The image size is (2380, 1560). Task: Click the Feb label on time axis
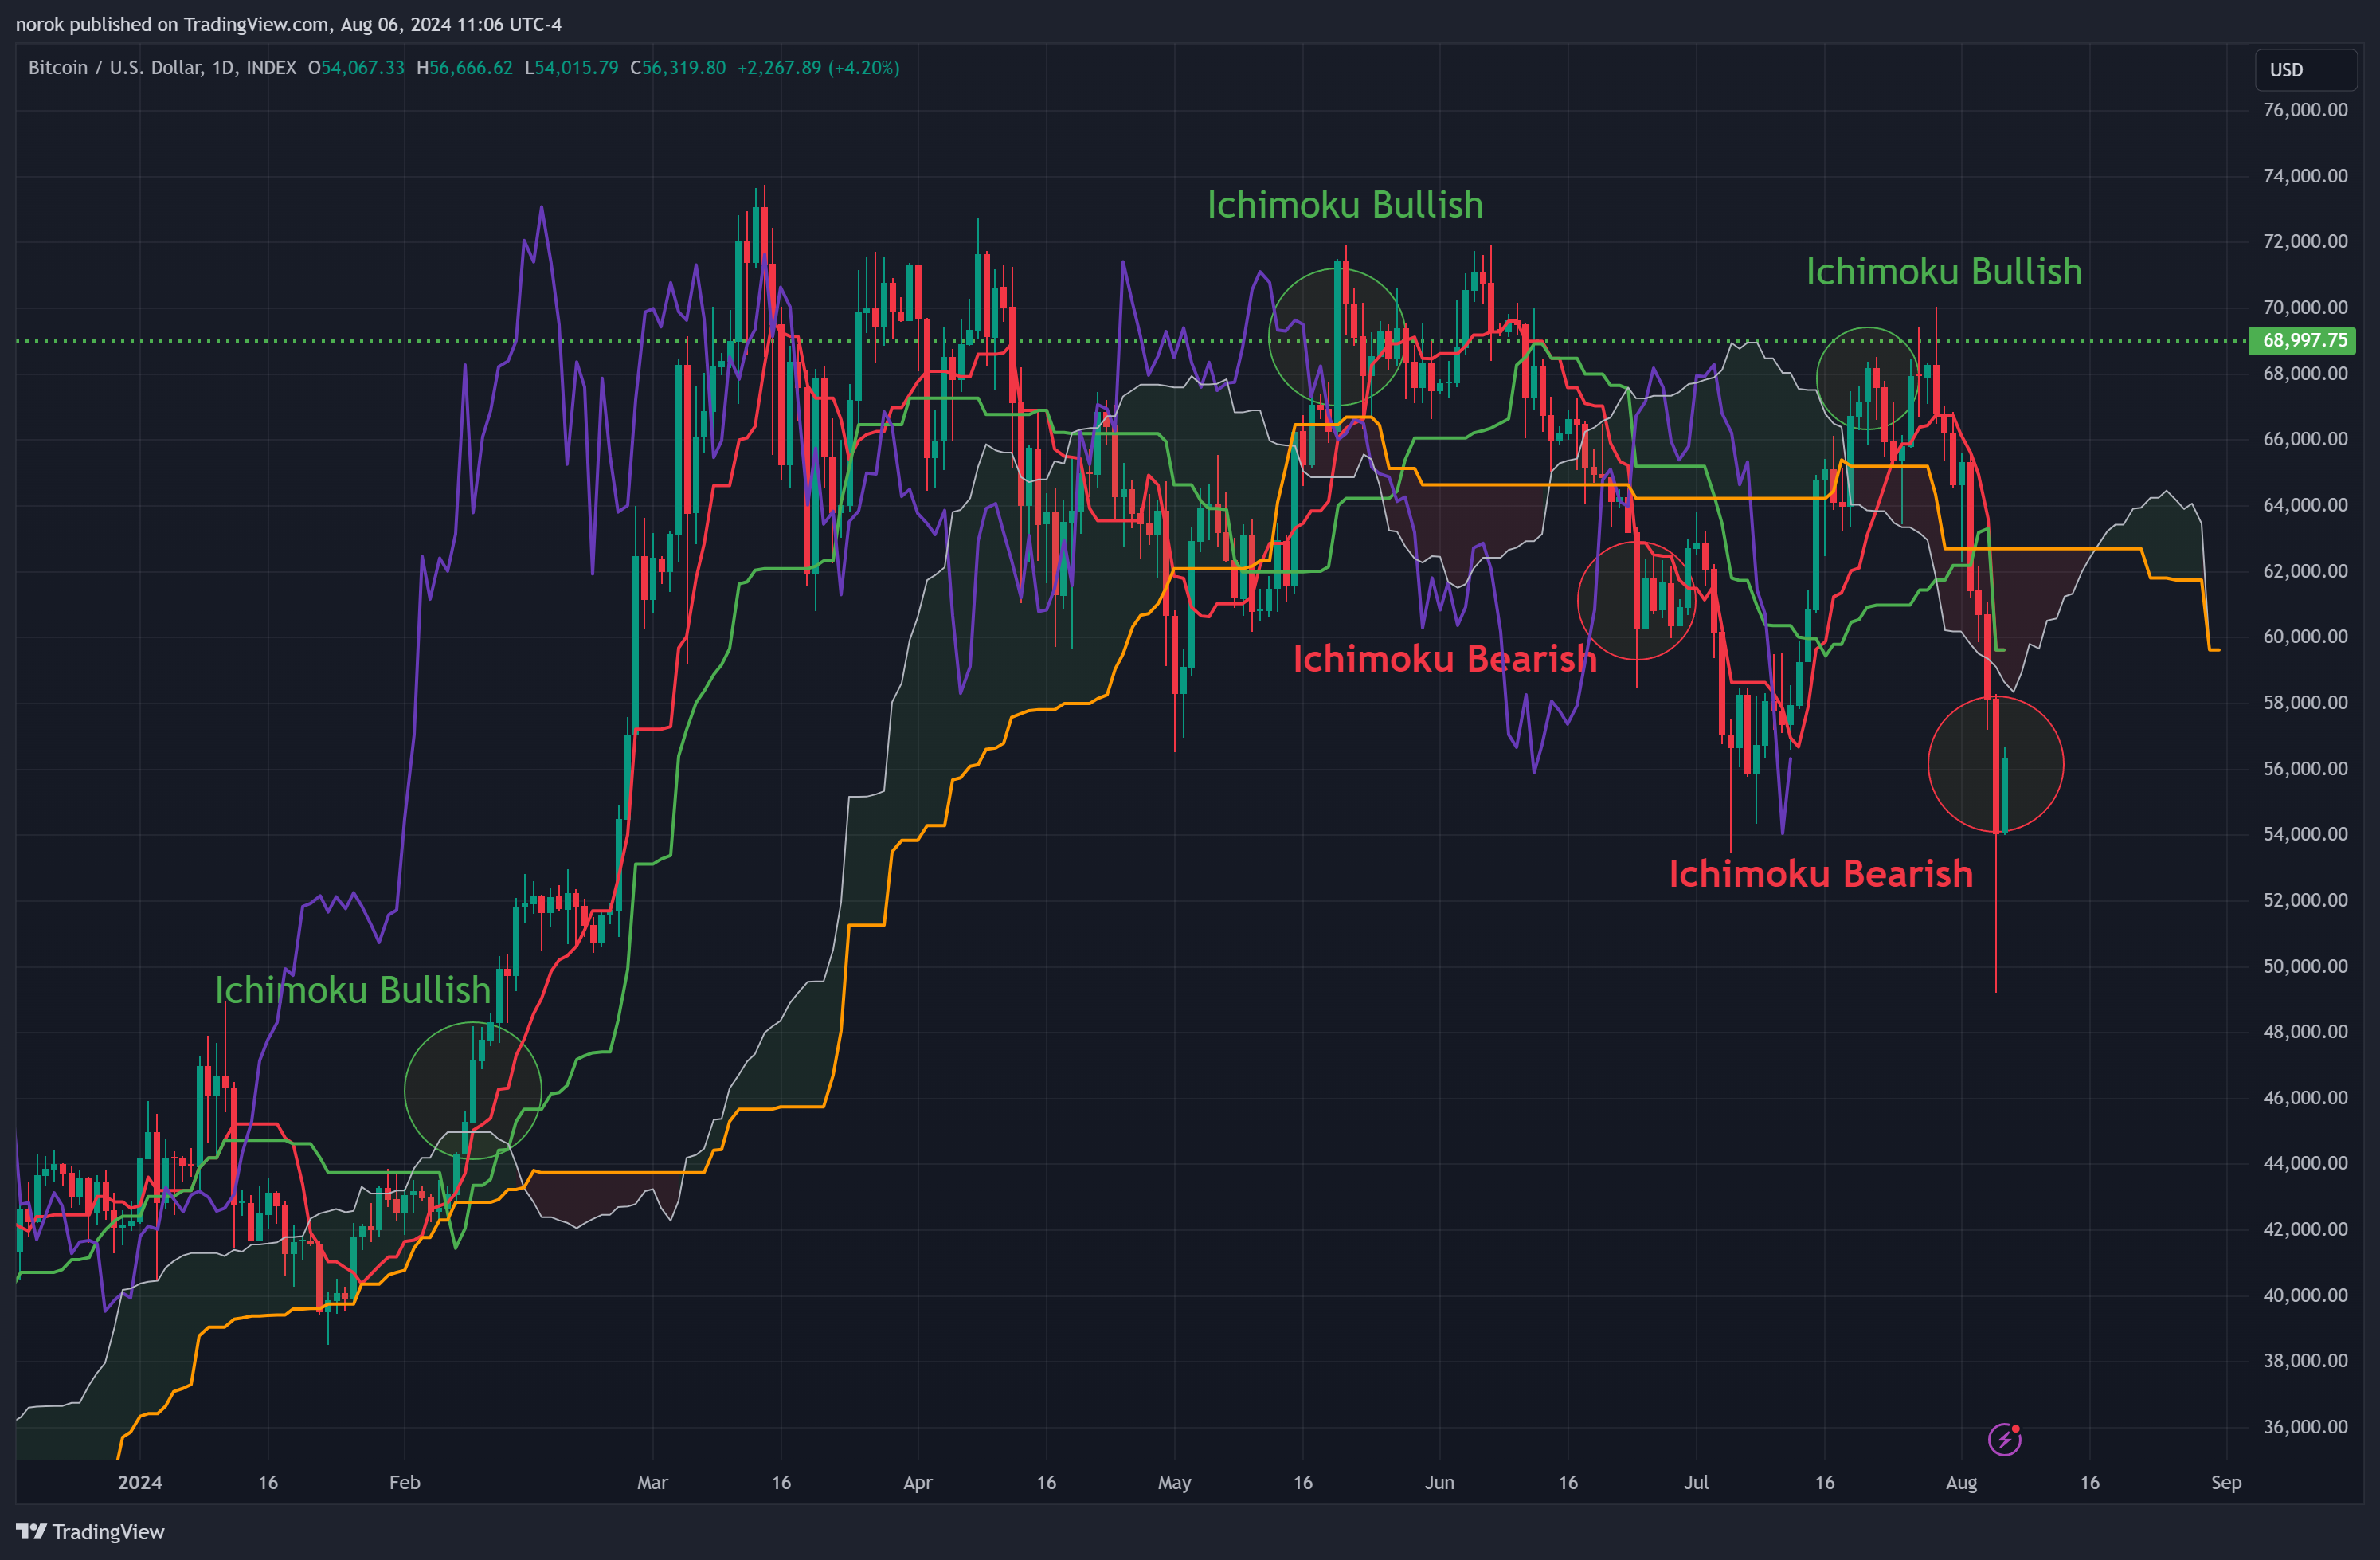[404, 1482]
